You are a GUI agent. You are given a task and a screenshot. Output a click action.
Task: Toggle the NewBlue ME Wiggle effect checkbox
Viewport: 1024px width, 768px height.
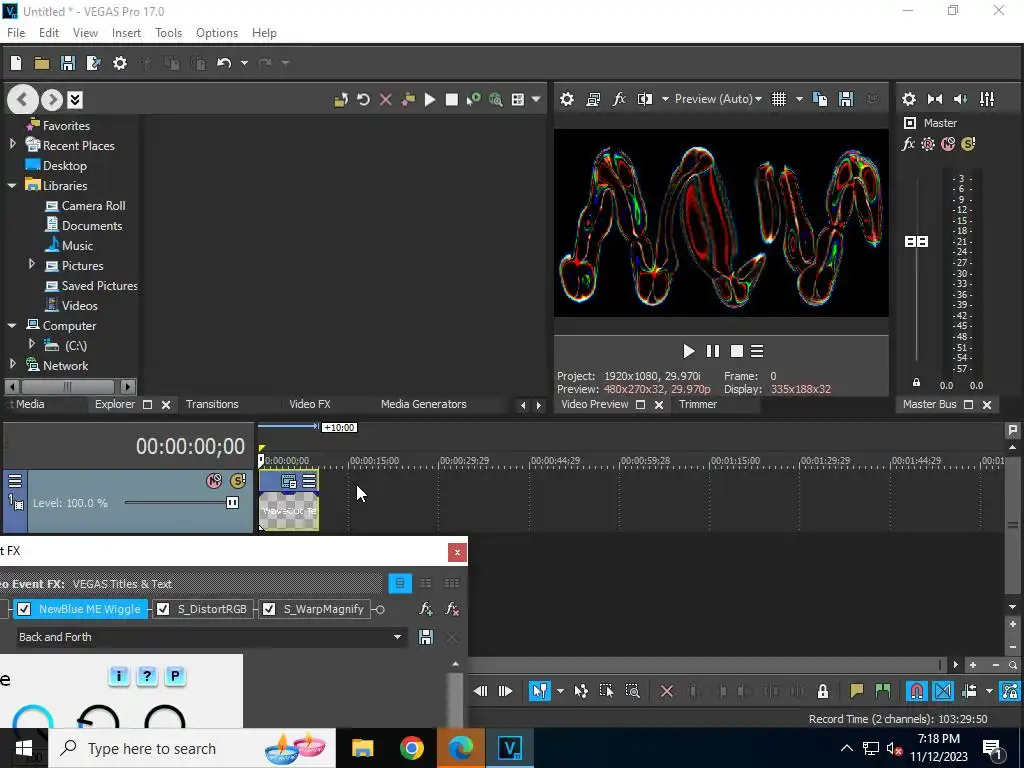click(x=24, y=609)
